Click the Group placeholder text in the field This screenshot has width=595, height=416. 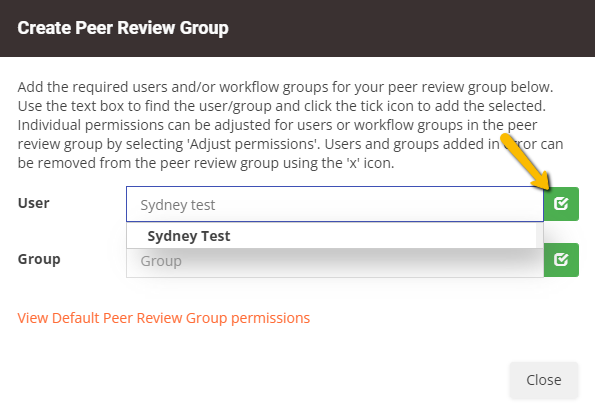coord(161,261)
